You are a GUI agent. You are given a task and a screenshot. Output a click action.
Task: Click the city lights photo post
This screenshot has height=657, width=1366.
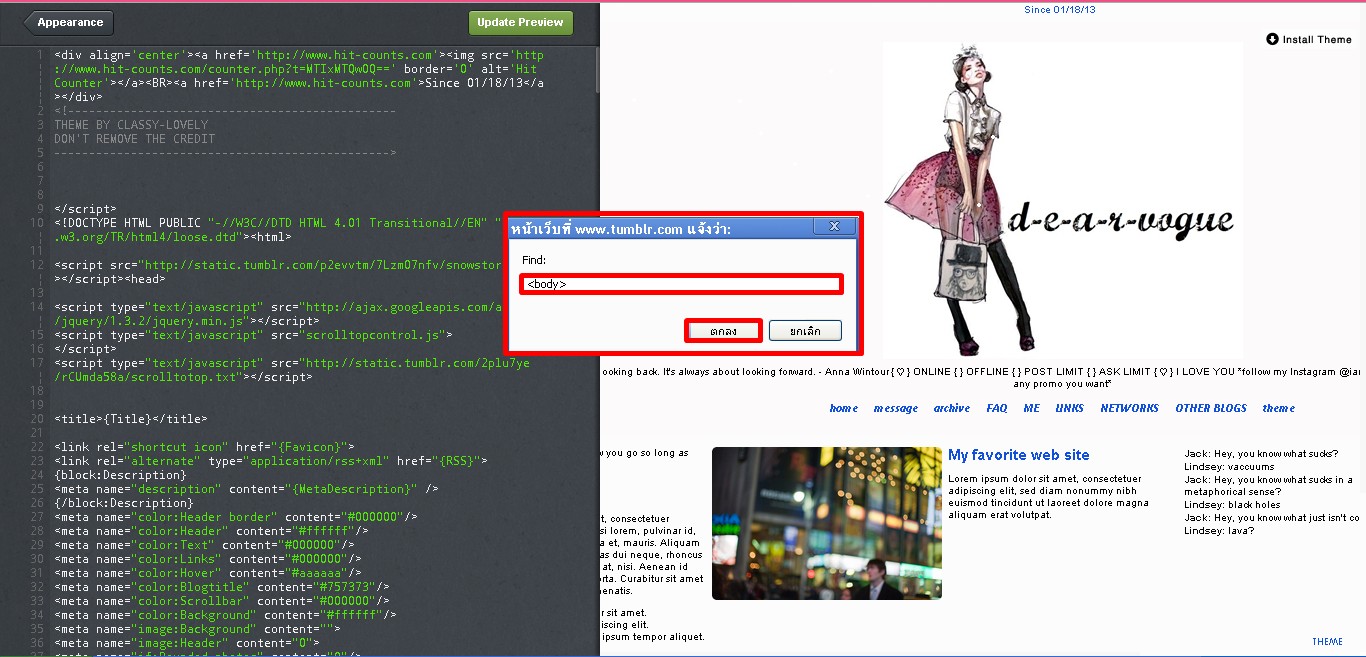[x=827, y=523]
